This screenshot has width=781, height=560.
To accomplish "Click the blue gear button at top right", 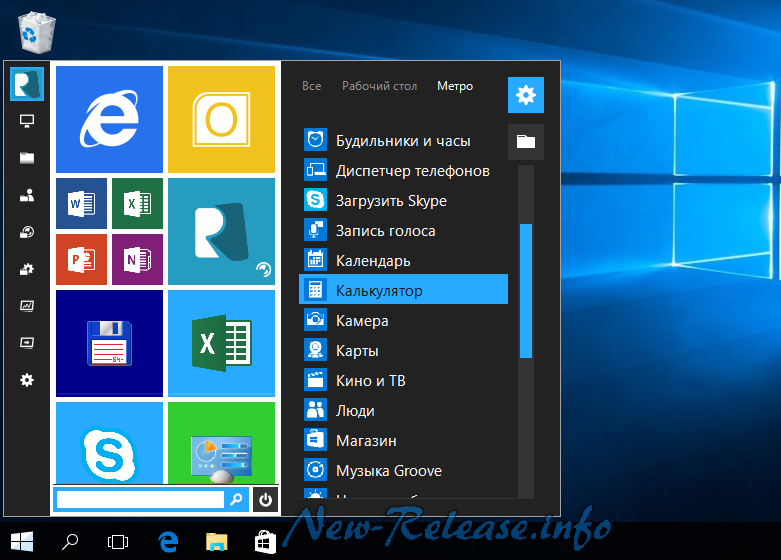I will click(525, 95).
